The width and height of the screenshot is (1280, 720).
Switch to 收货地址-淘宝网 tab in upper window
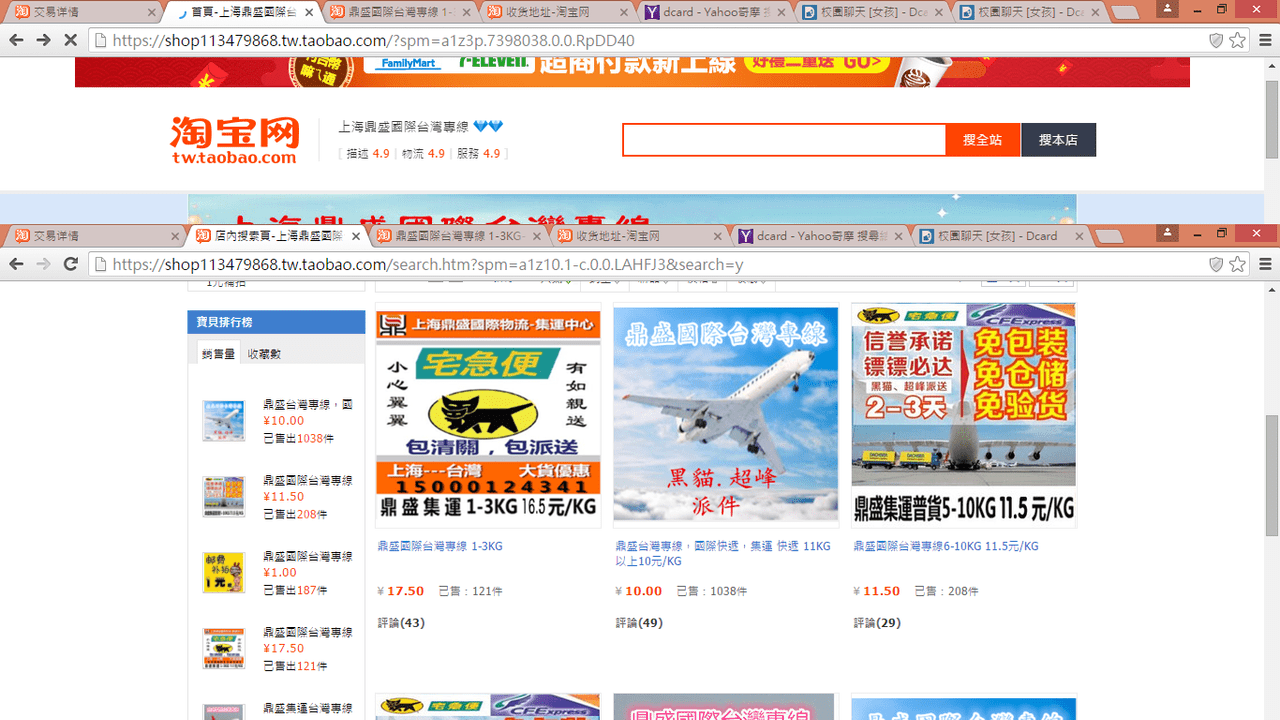[558, 12]
